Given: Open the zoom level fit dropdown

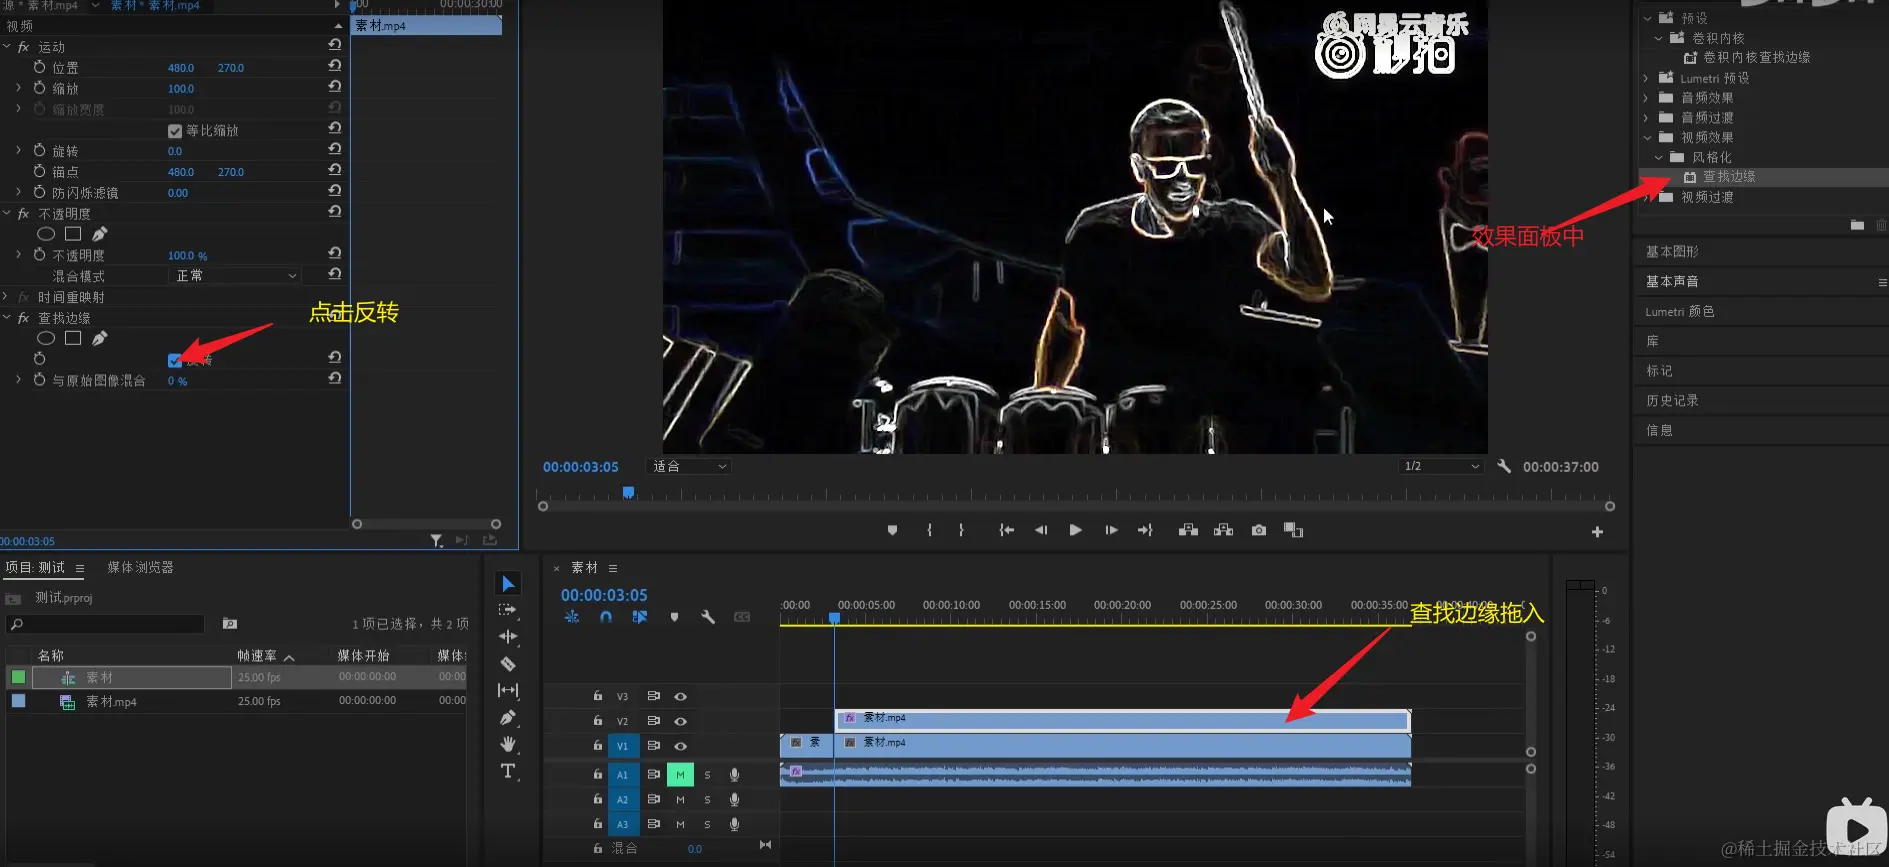Looking at the screenshot, I should pyautogui.click(x=690, y=466).
